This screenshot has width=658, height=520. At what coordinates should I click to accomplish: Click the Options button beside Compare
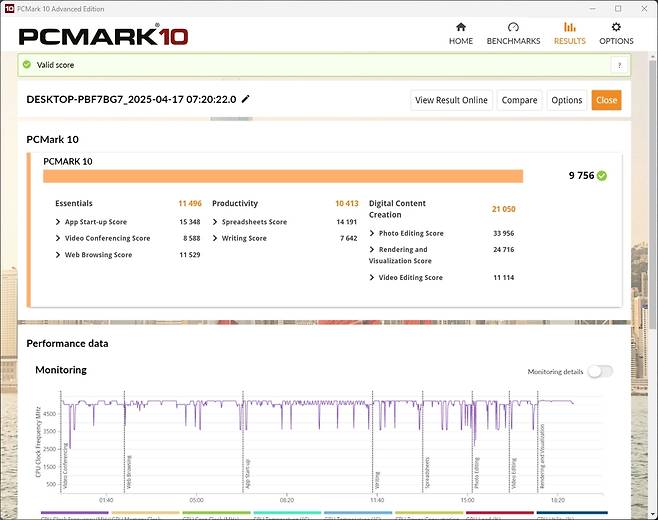coord(566,100)
